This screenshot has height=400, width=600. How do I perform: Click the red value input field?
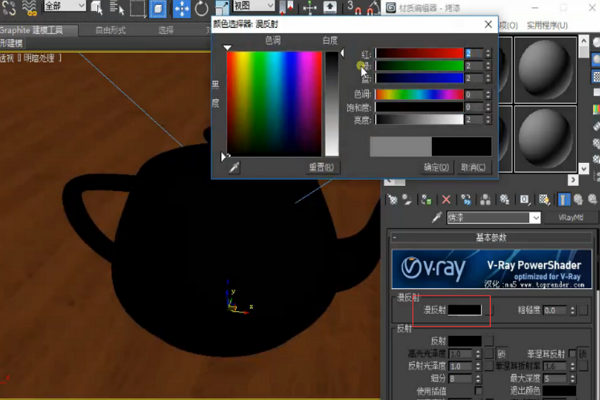[x=474, y=53]
